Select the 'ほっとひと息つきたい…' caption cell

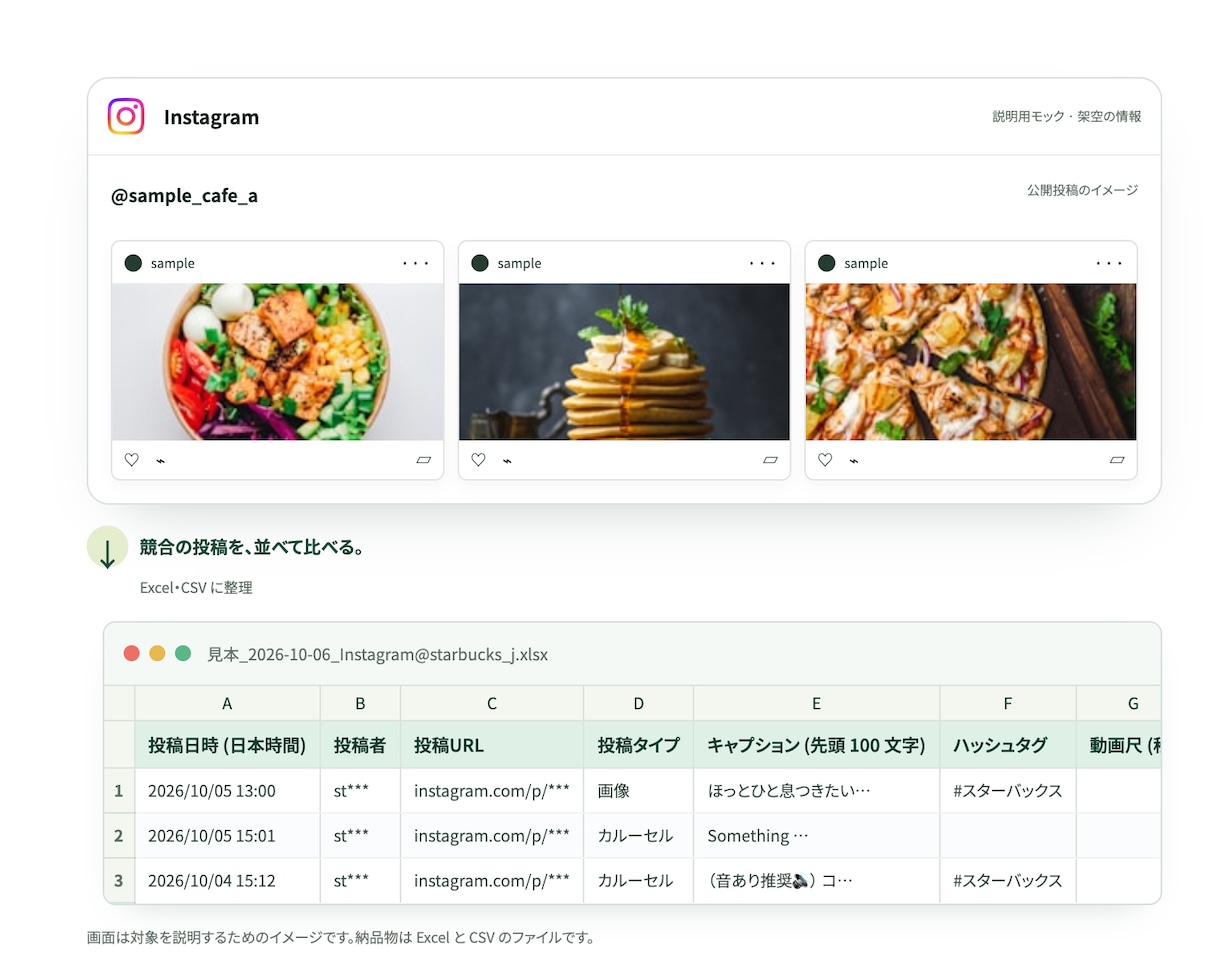tap(816, 790)
